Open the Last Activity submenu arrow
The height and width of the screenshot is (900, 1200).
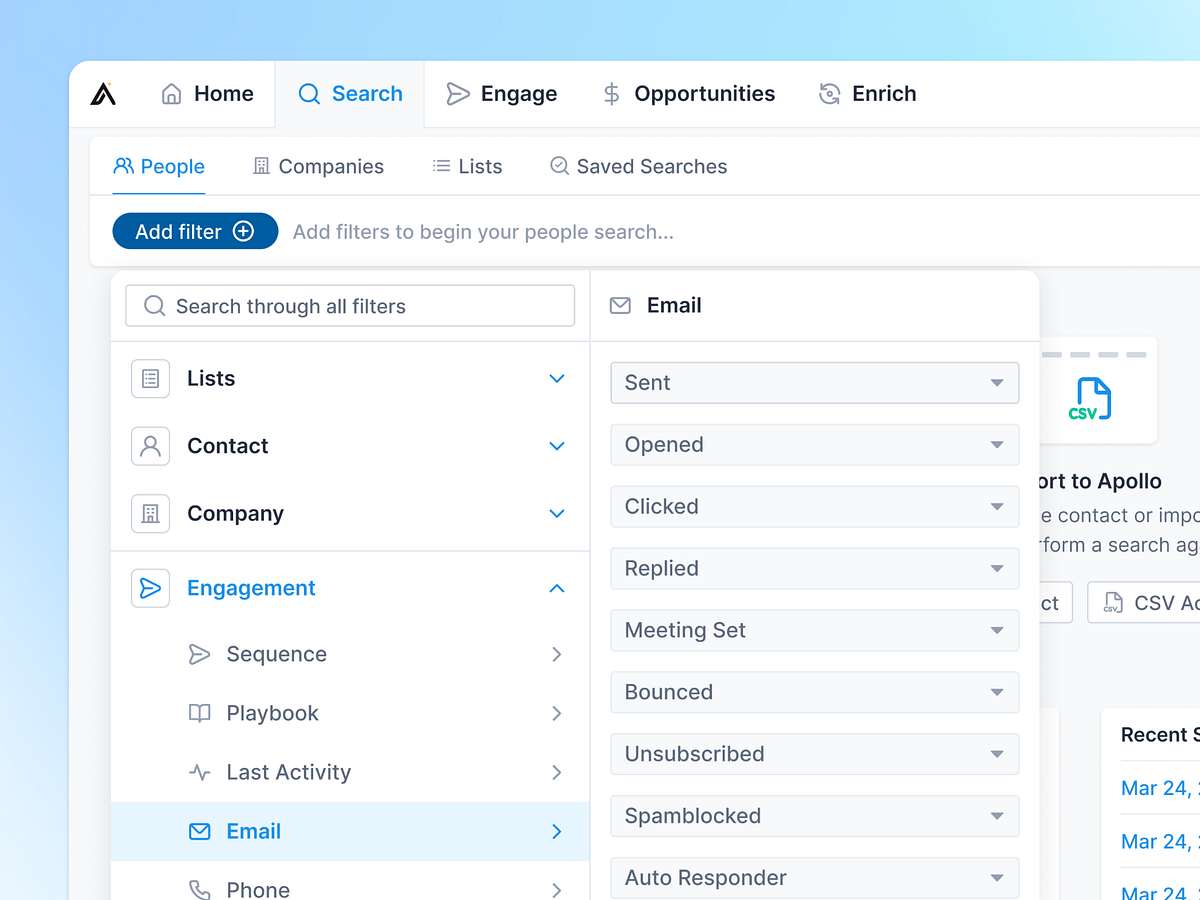[x=557, y=772]
